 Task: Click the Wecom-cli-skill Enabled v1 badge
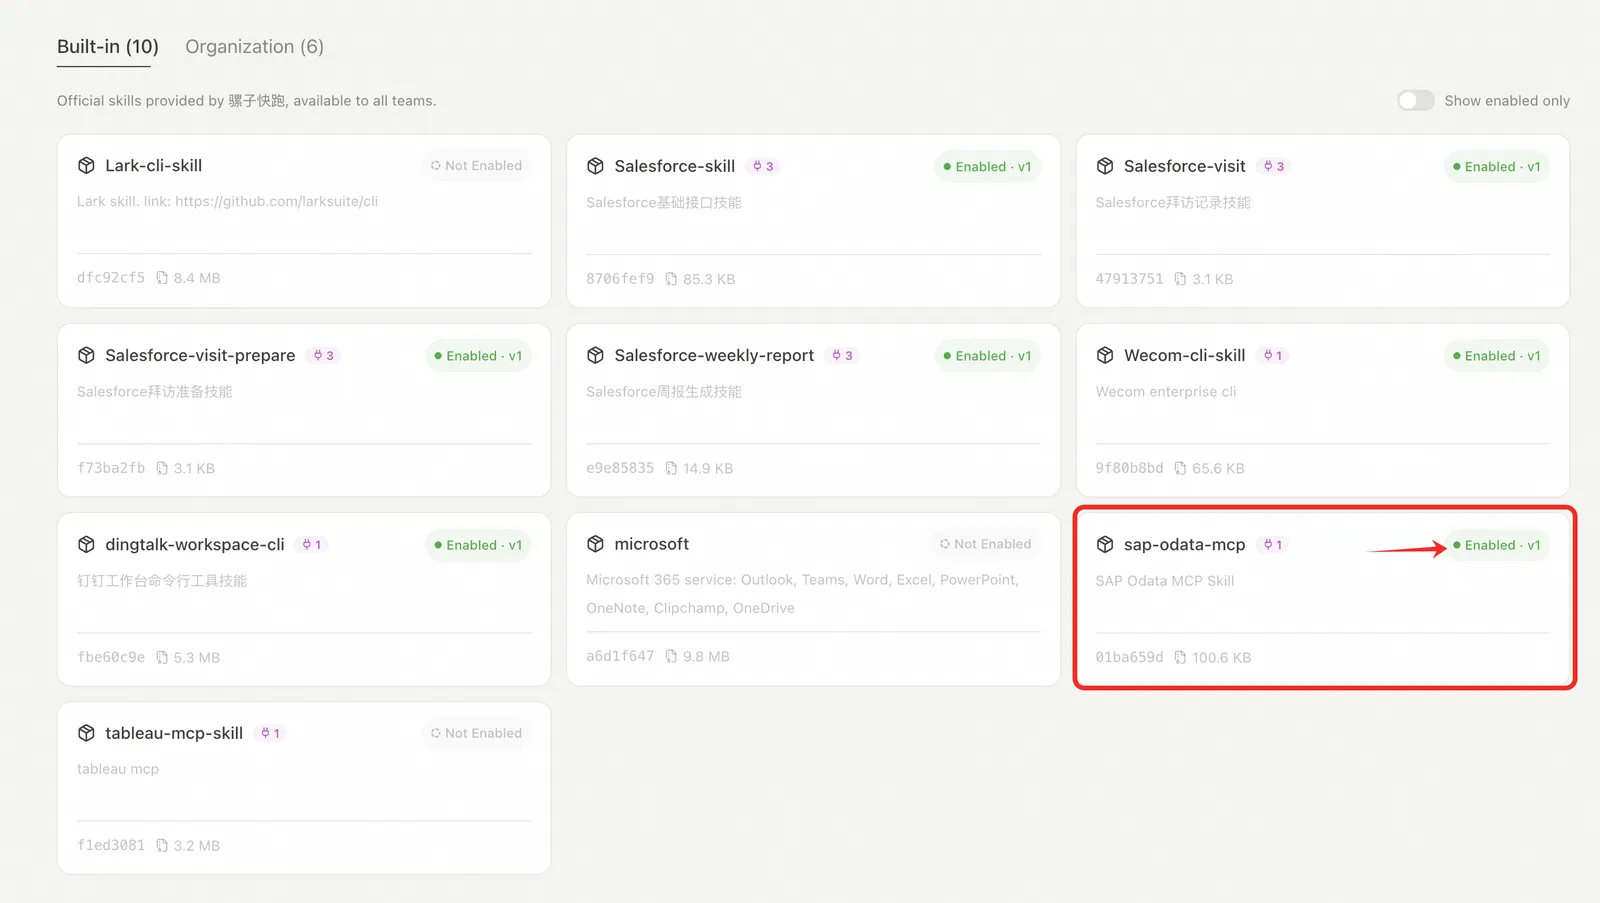pyautogui.click(x=1496, y=355)
